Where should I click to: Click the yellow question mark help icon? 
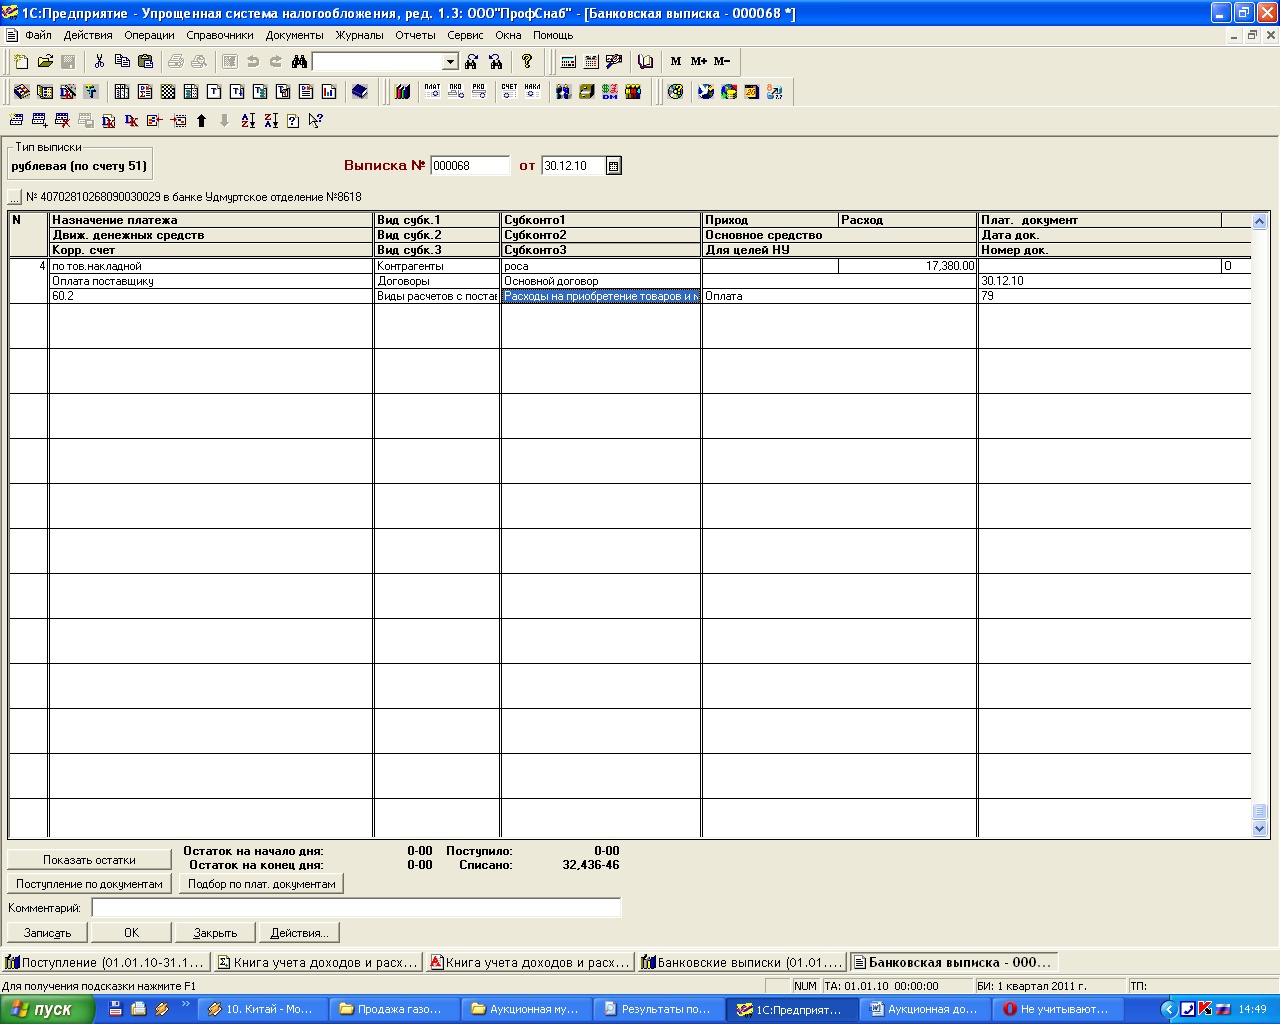tap(527, 62)
